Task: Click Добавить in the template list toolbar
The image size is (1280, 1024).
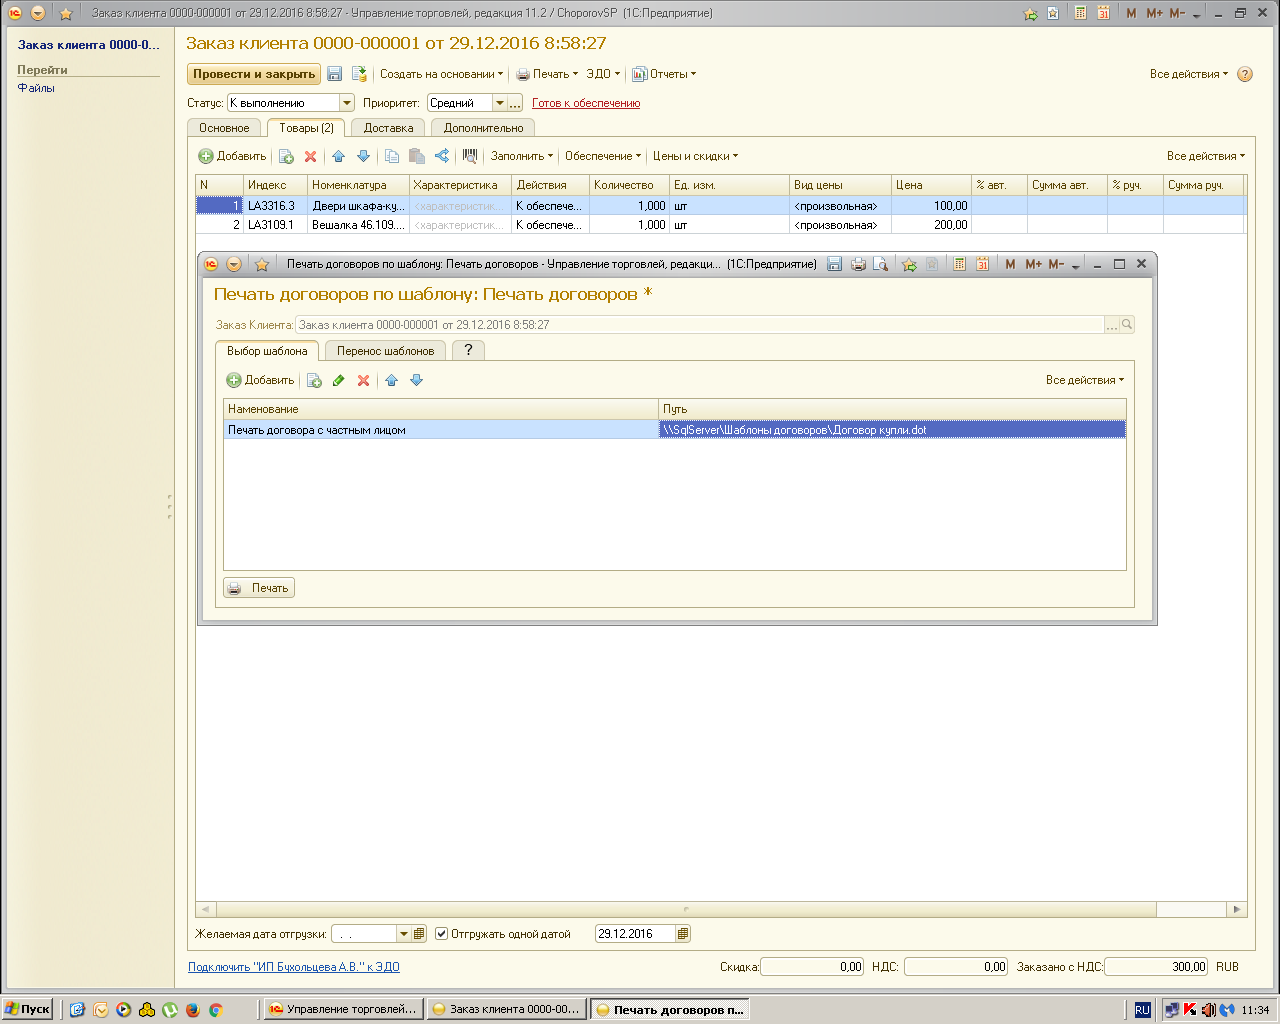Action: point(260,380)
